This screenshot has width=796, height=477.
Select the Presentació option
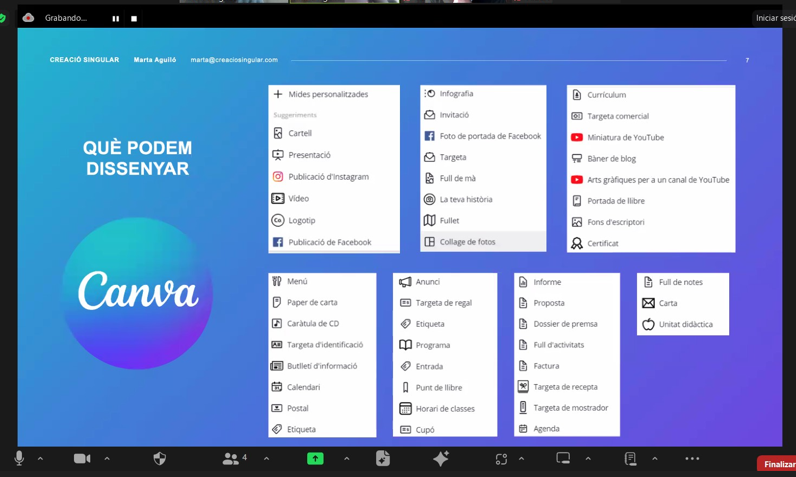pyautogui.click(x=302, y=155)
